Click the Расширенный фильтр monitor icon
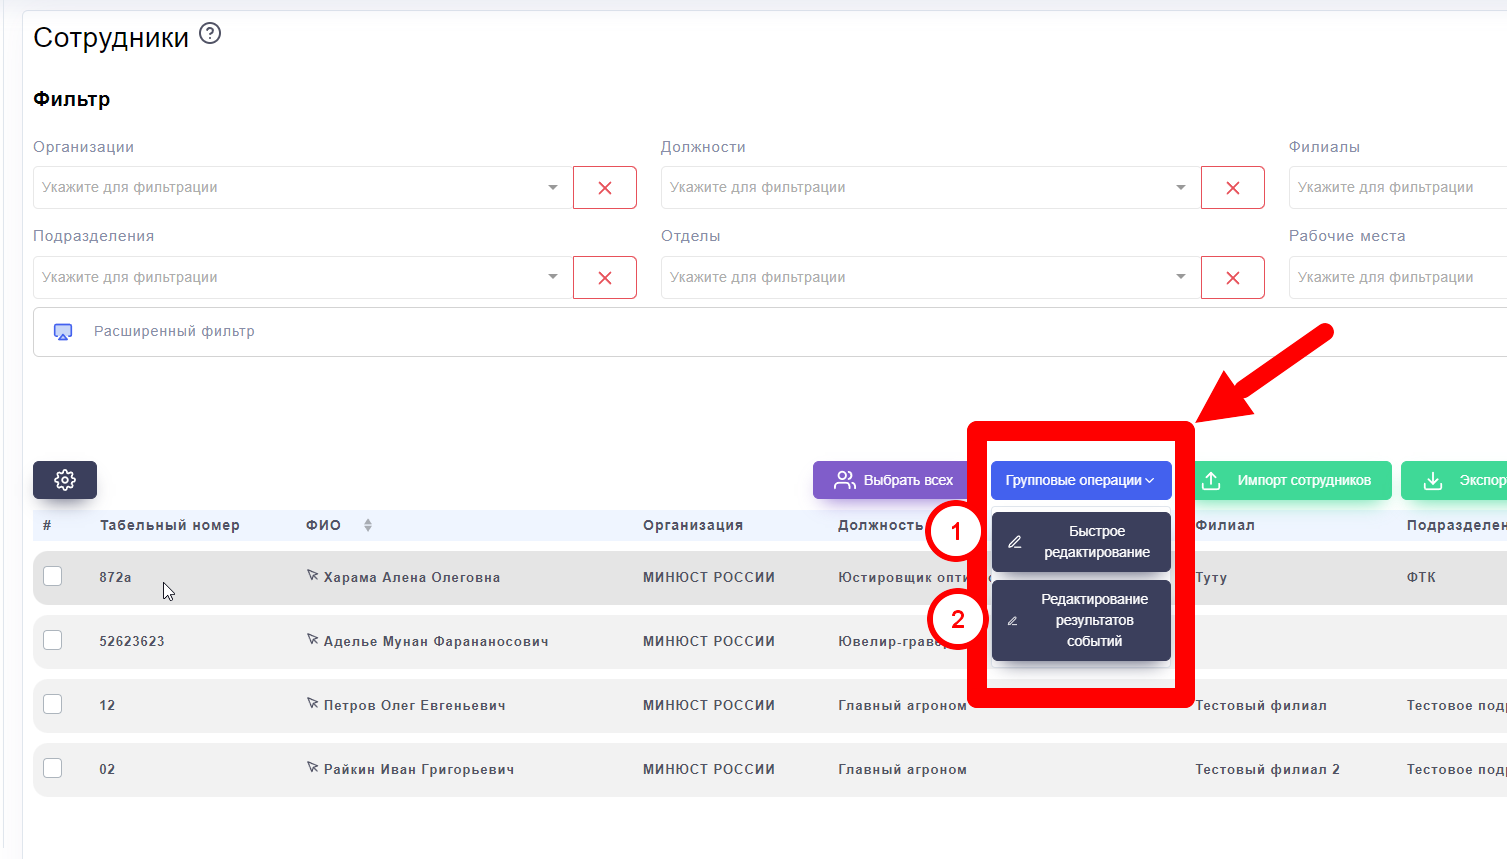 (63, 332)
